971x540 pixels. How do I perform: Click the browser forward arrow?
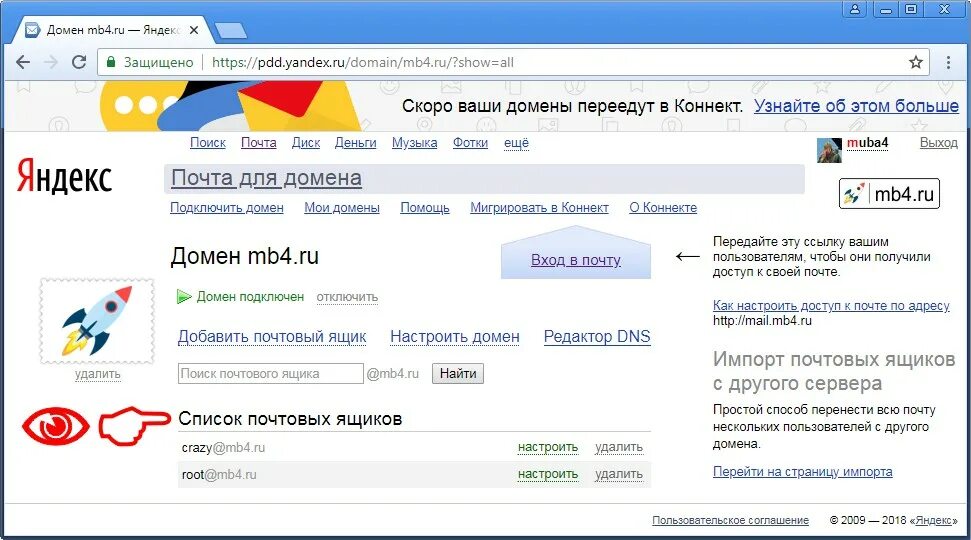51,62
